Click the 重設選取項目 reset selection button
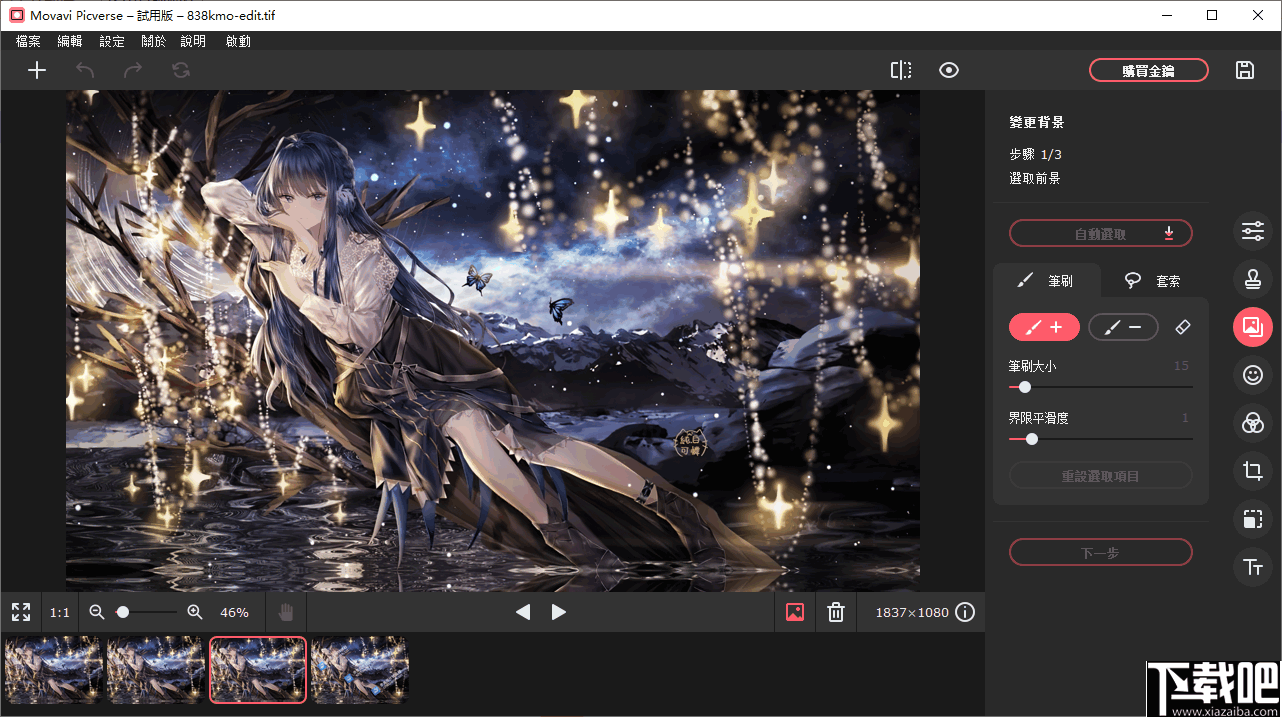The image size is (1282, 717). point(1101,476)
